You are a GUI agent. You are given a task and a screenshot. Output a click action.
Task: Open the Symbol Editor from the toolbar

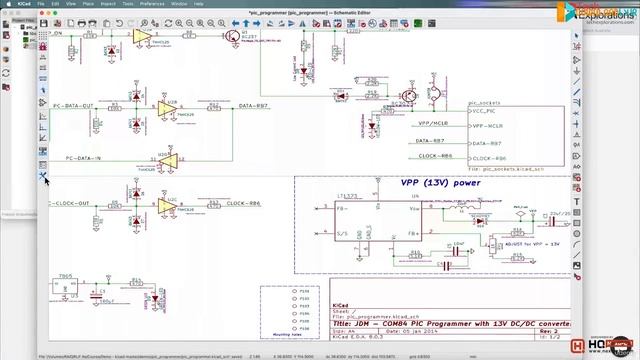tap(316, 23)
